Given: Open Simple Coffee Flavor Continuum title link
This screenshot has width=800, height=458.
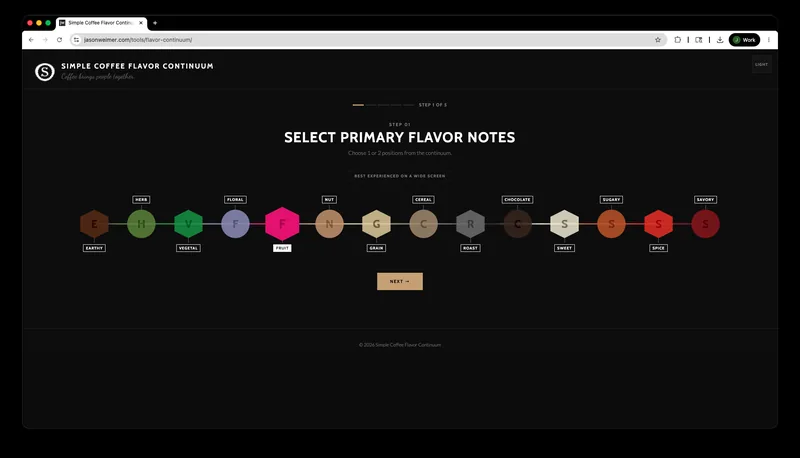Looking at the screenshot, I should pos(137,66).
